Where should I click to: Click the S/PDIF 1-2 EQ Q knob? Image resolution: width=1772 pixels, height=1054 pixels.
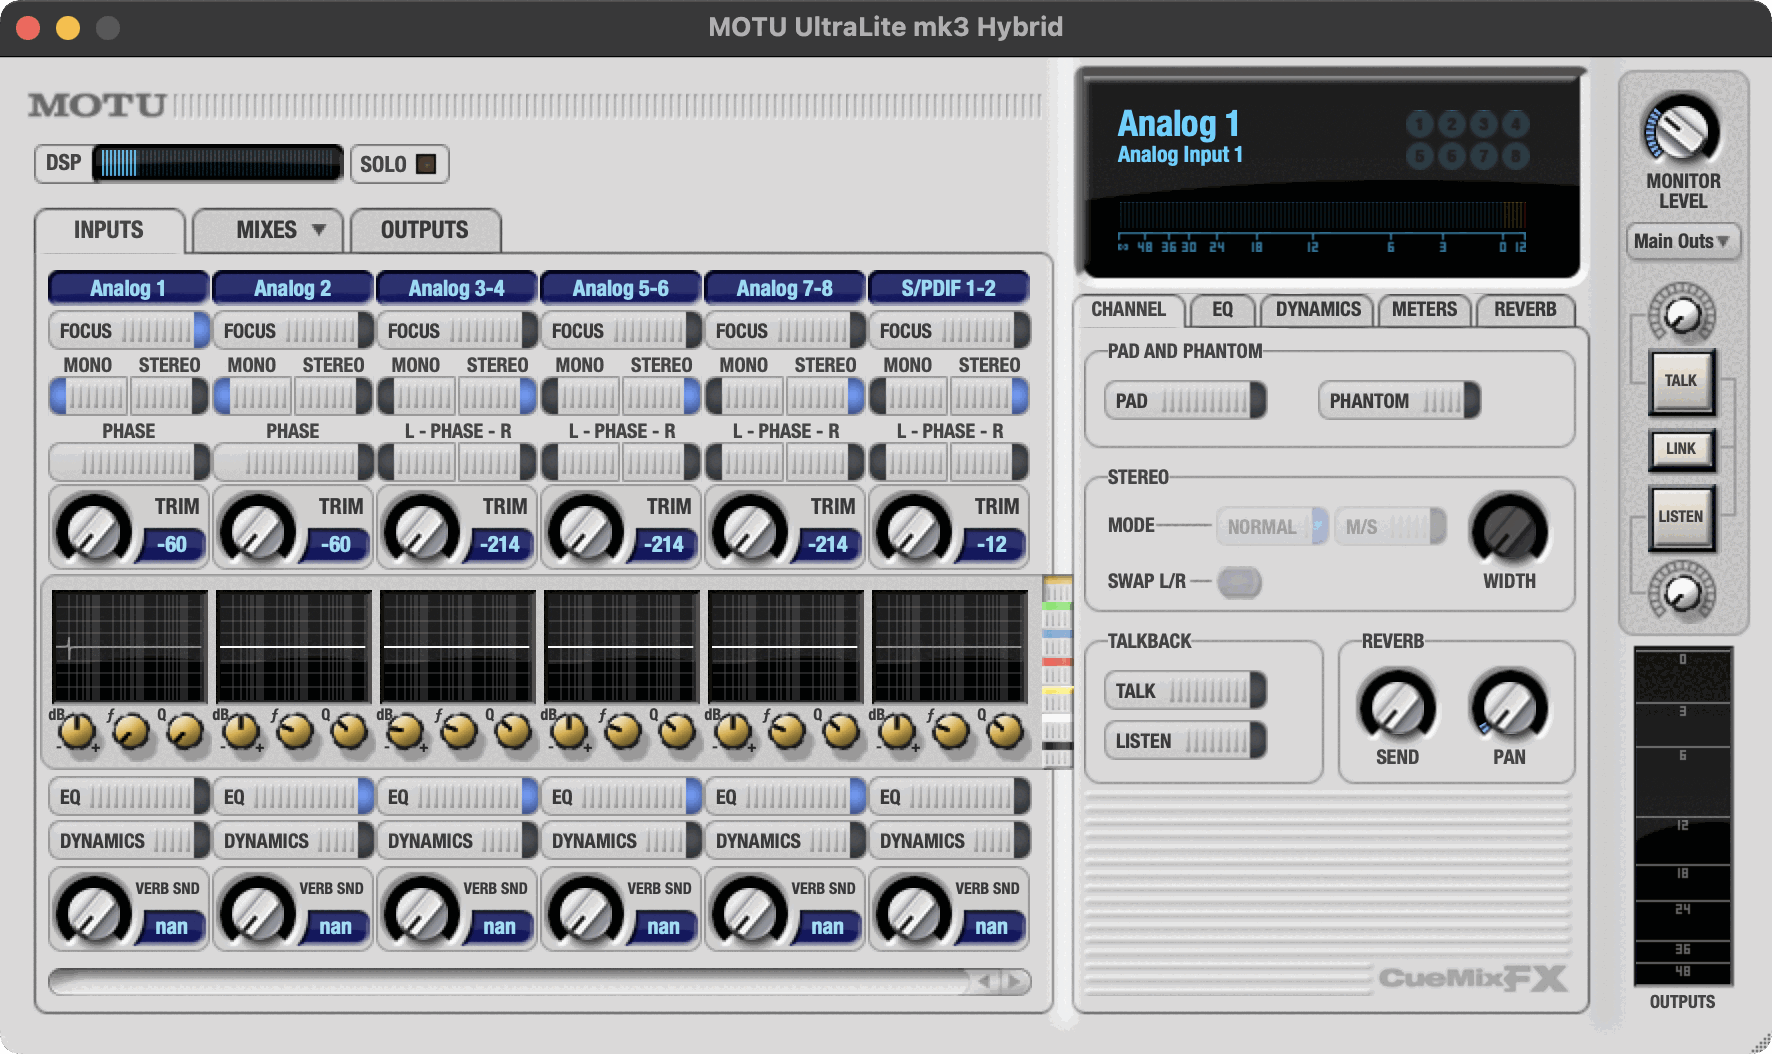click(x=1005, y=732)
